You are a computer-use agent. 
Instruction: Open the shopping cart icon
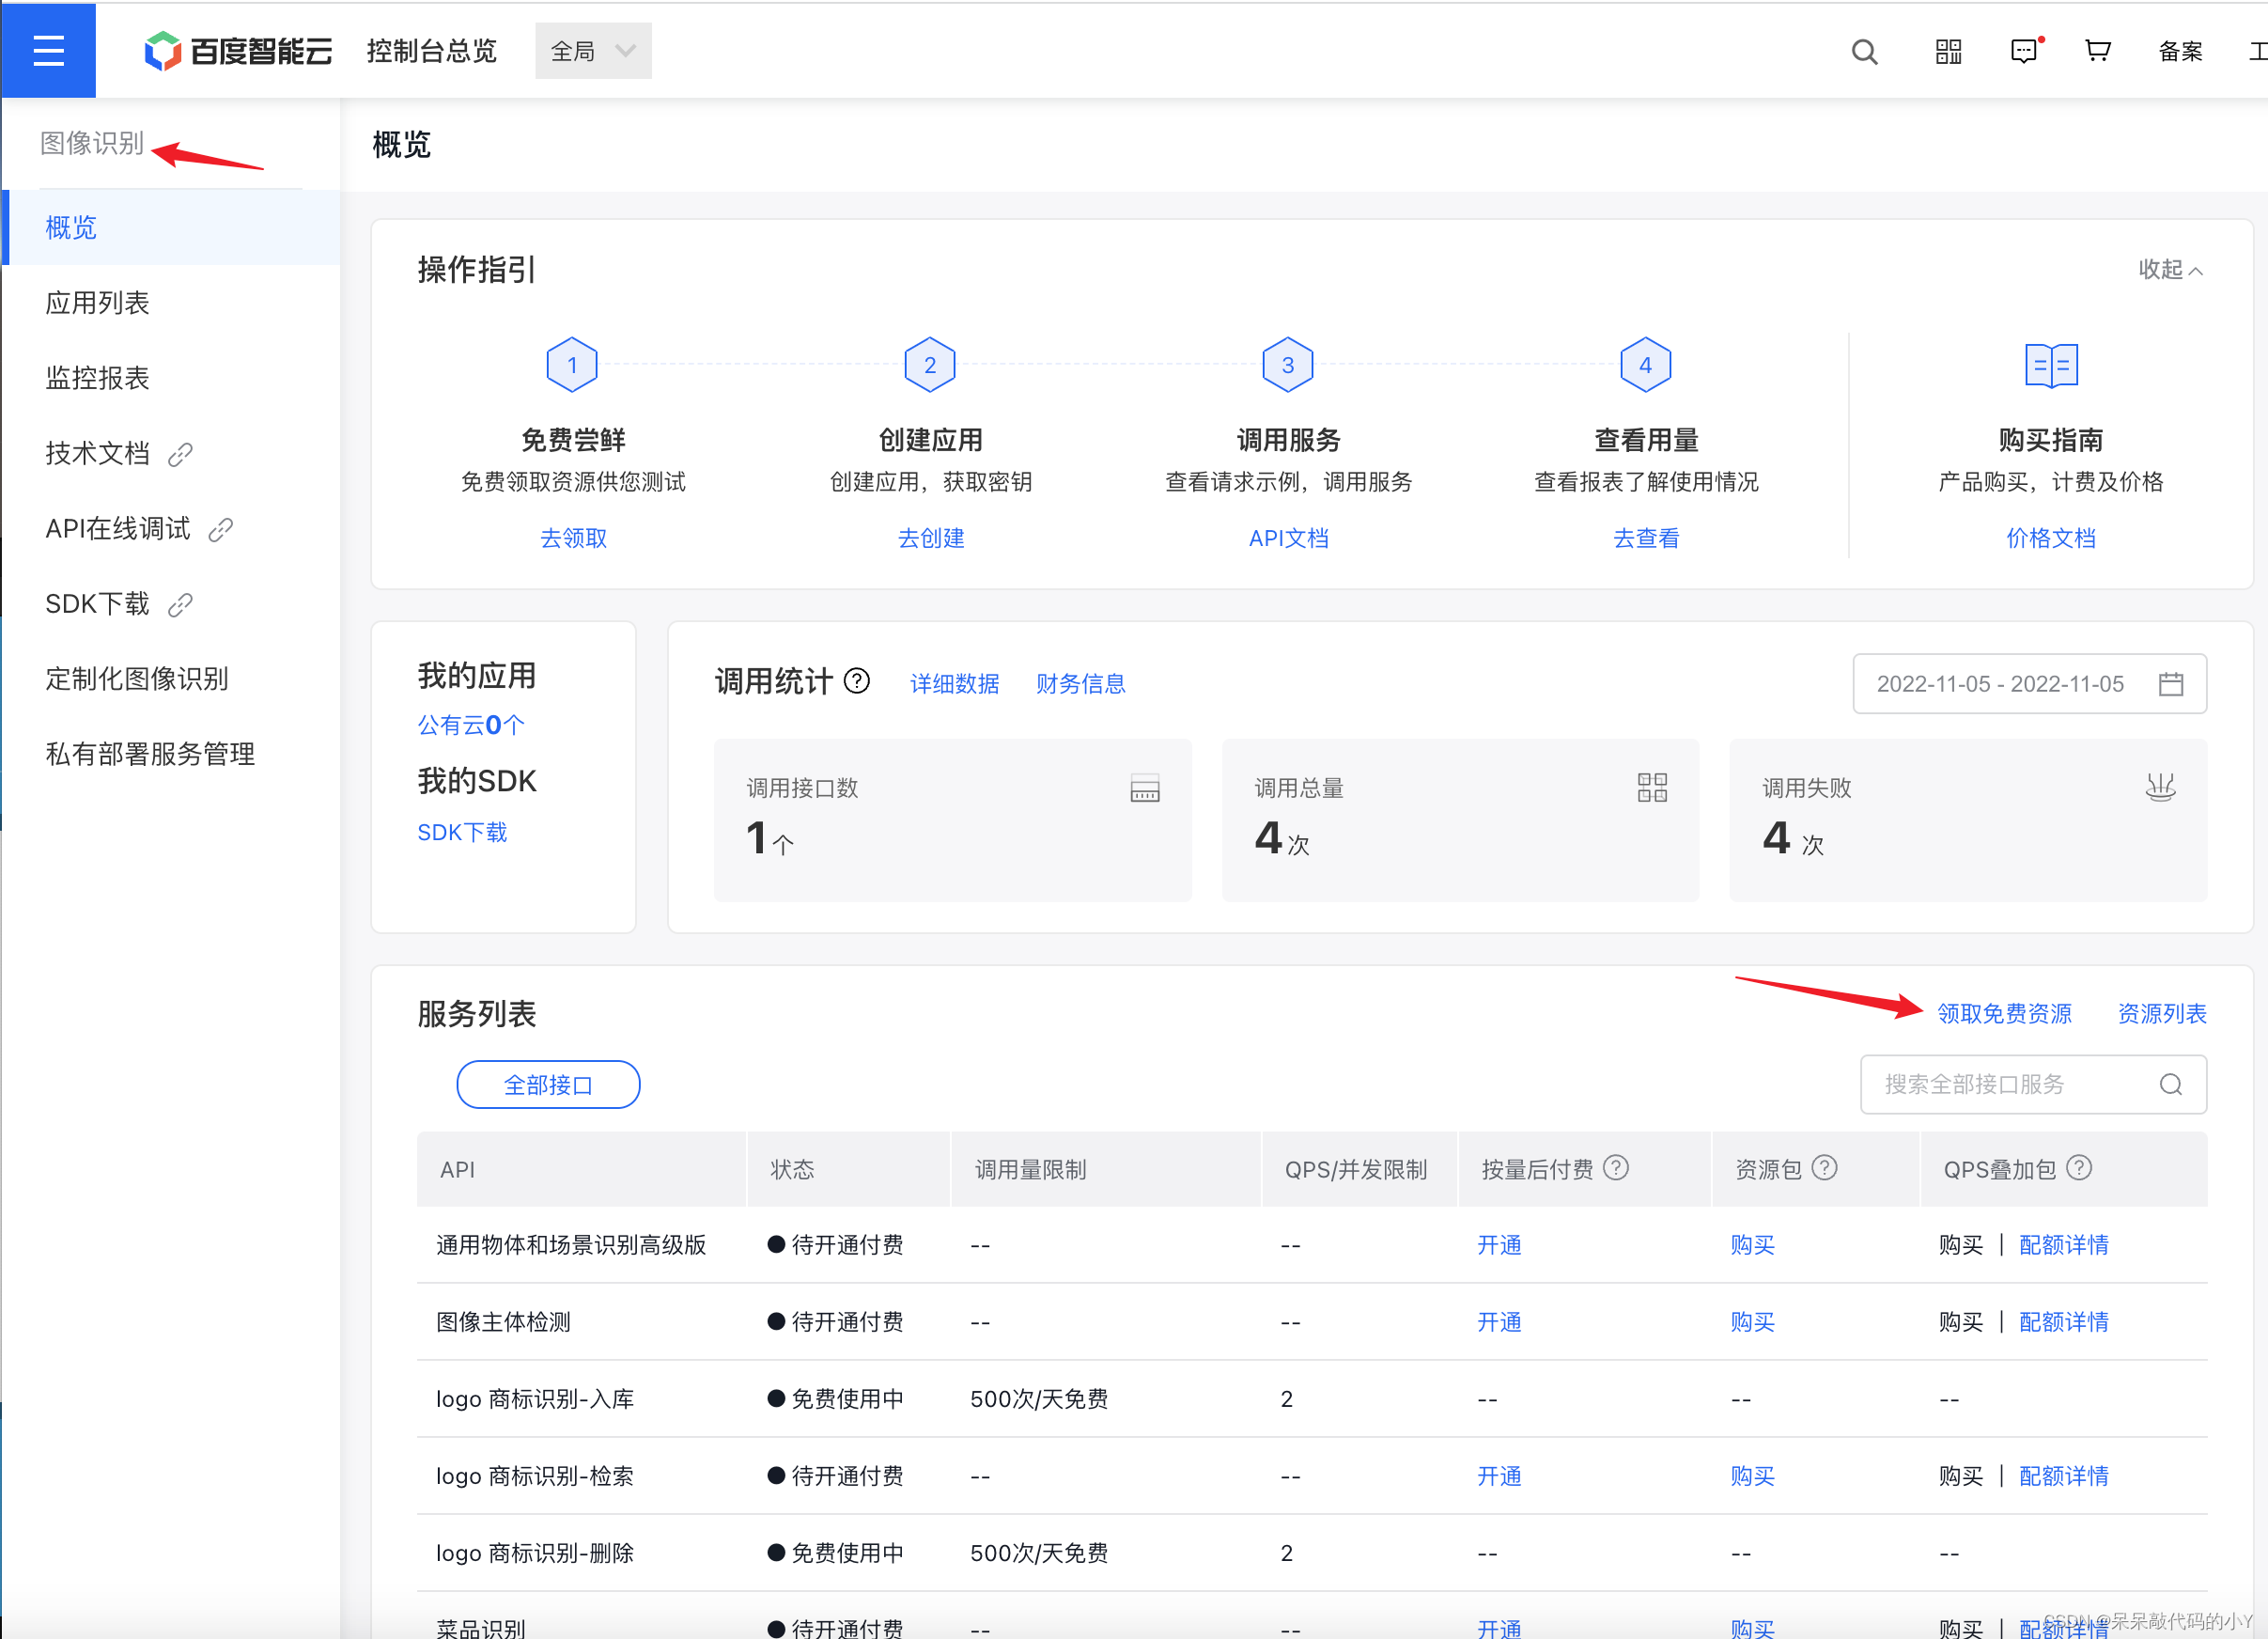(x=2098, y=51)
